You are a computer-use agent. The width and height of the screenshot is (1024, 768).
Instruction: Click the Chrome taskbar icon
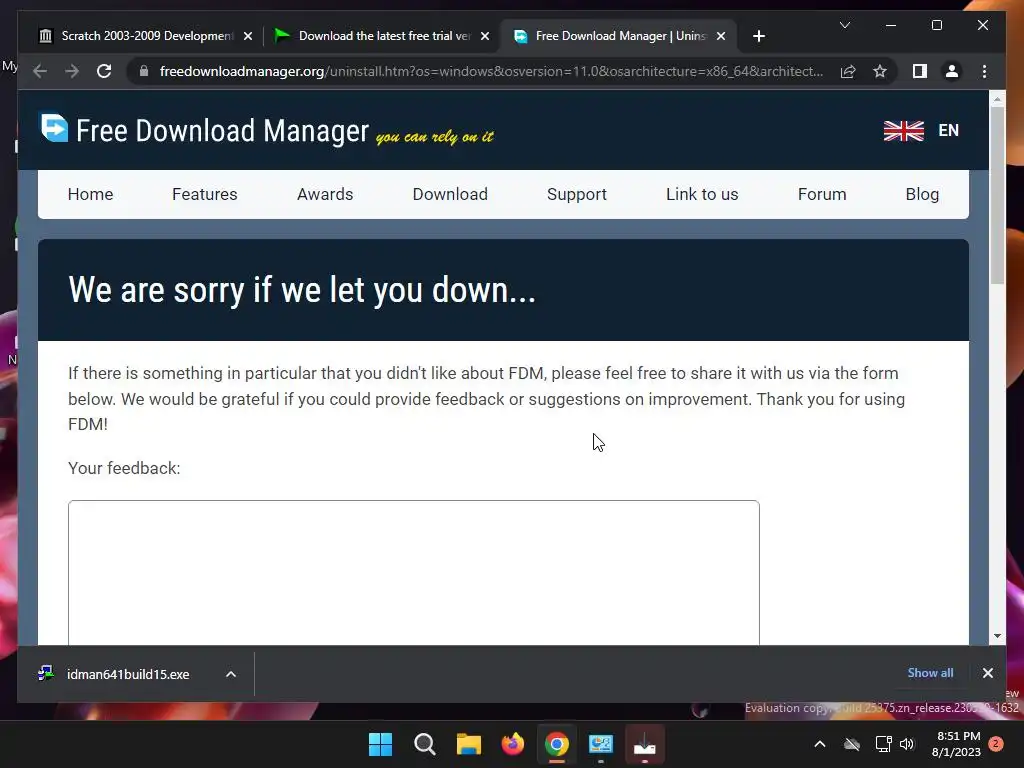coord(556,744)
